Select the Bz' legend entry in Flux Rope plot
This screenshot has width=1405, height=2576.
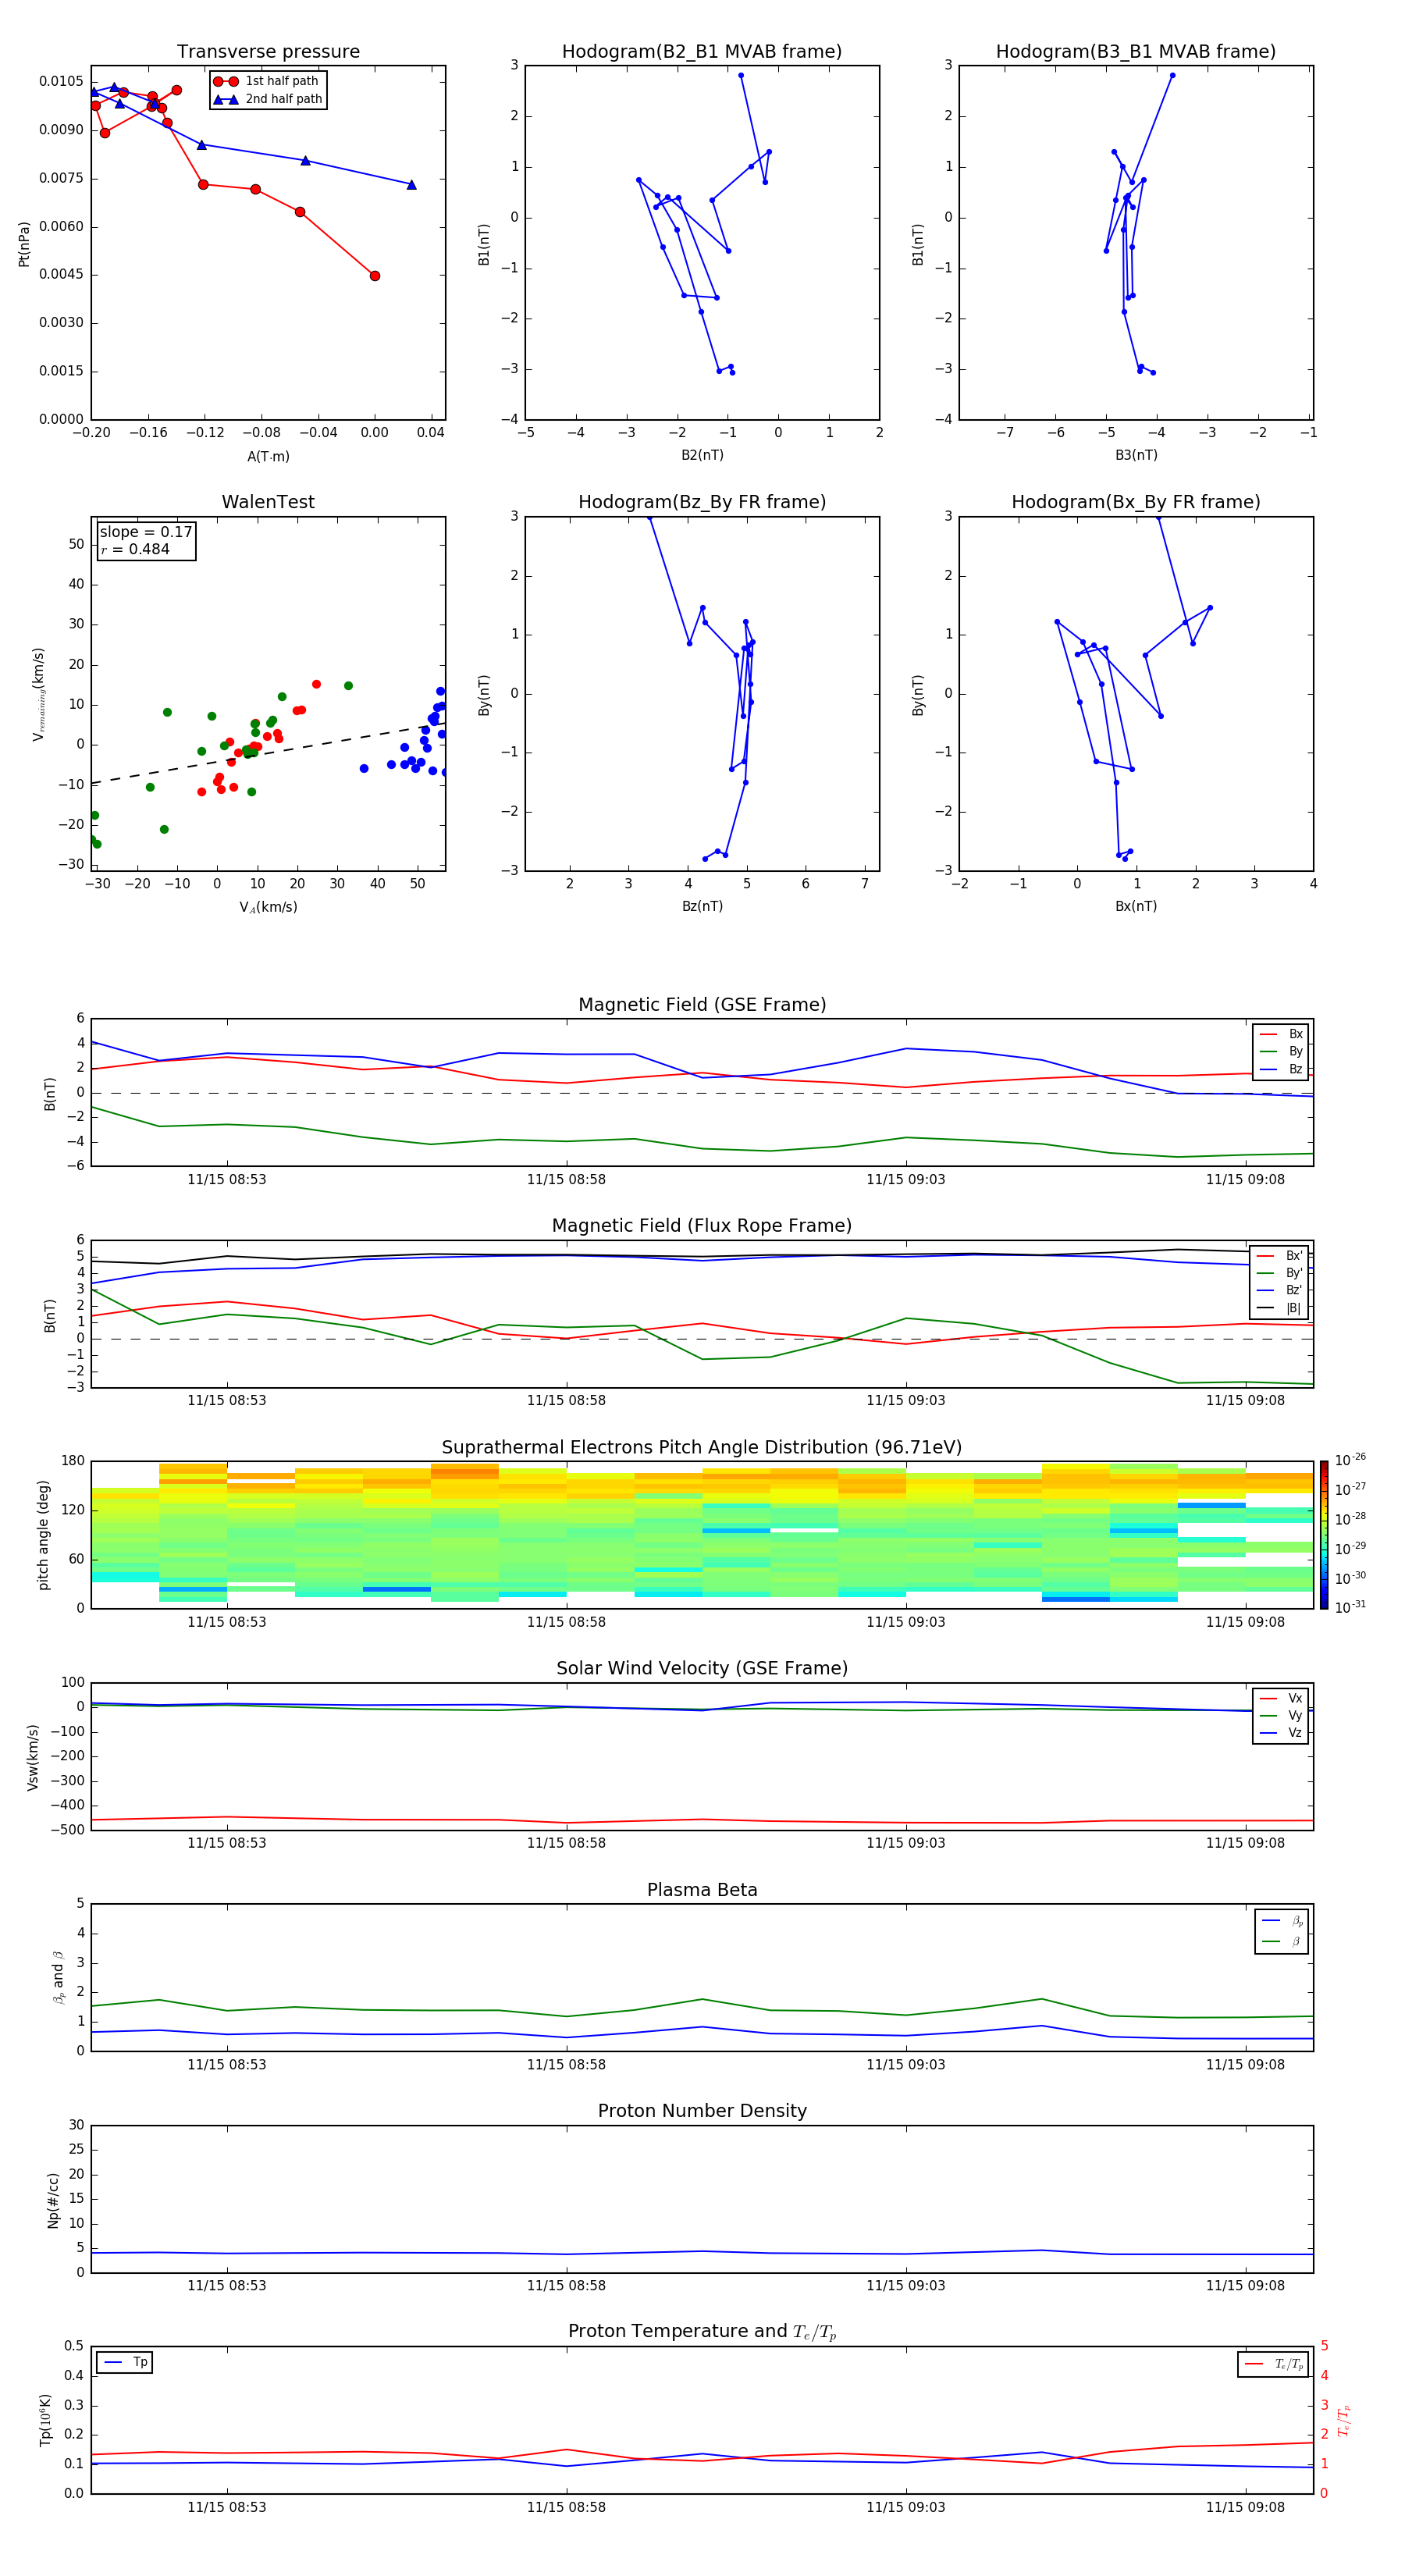(x=1280, y=1290)
